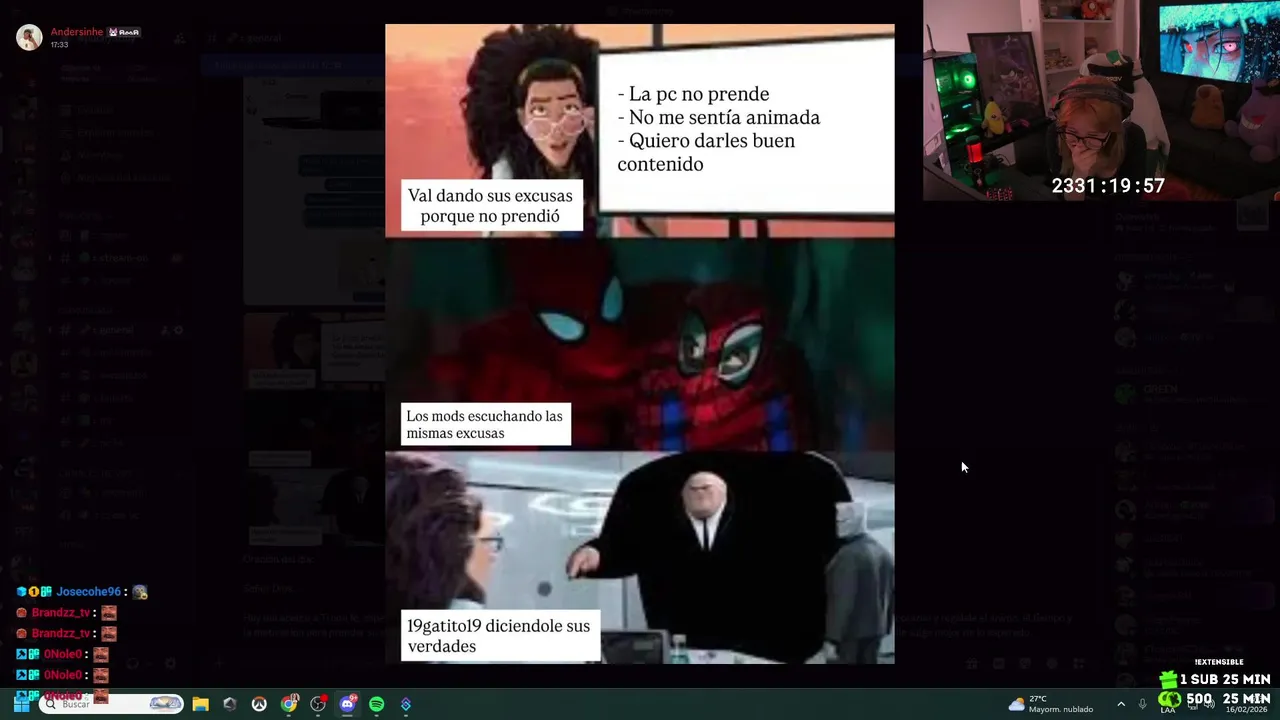
Task: Click the enlarged Spider-Verse meme image
Action: (640, 344)
